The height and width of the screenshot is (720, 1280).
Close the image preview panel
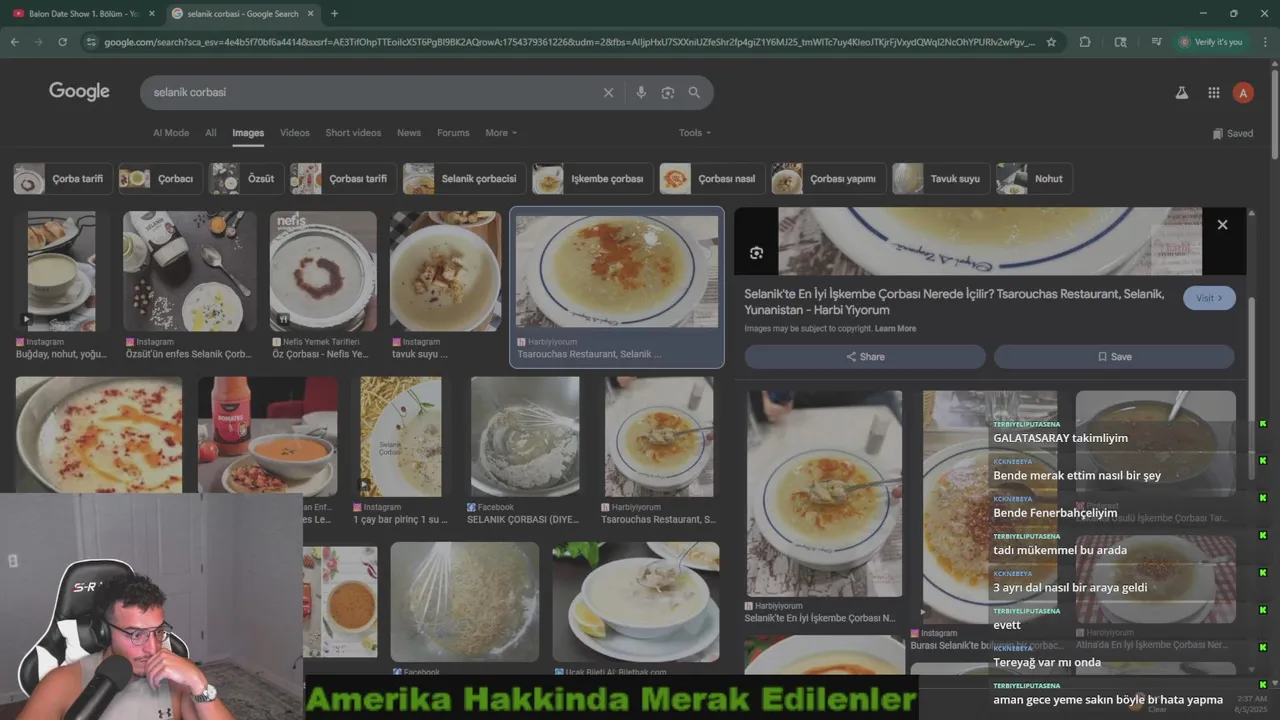(x=1222, y=225)
